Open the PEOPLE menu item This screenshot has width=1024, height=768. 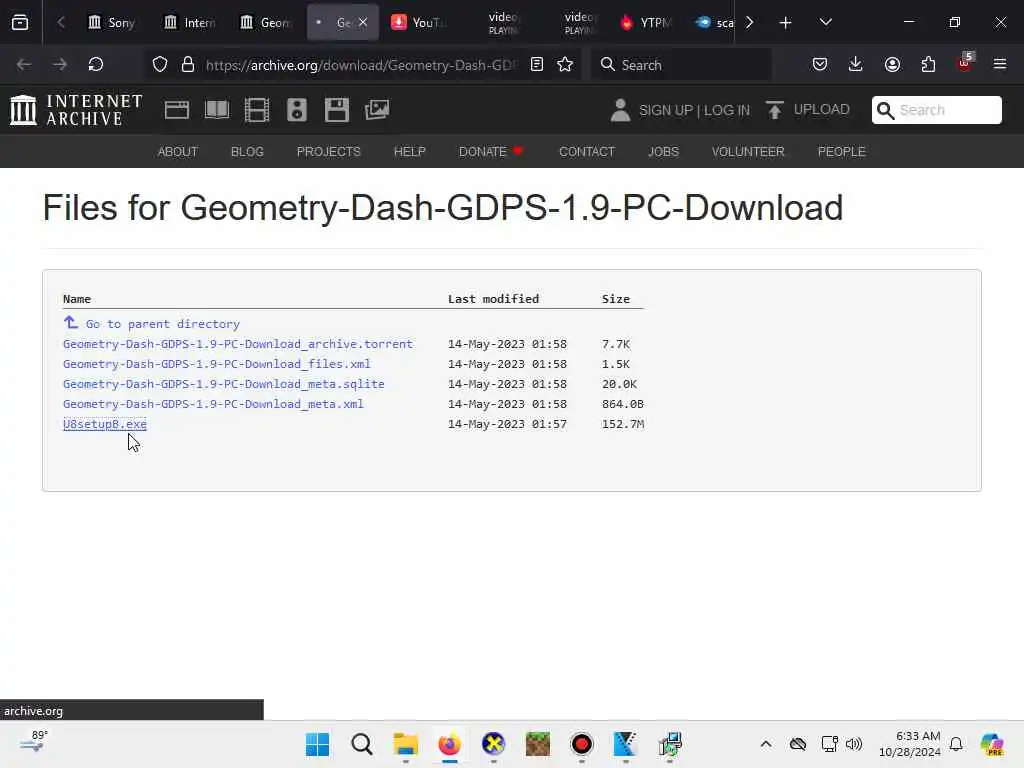(x=842, y=152)
